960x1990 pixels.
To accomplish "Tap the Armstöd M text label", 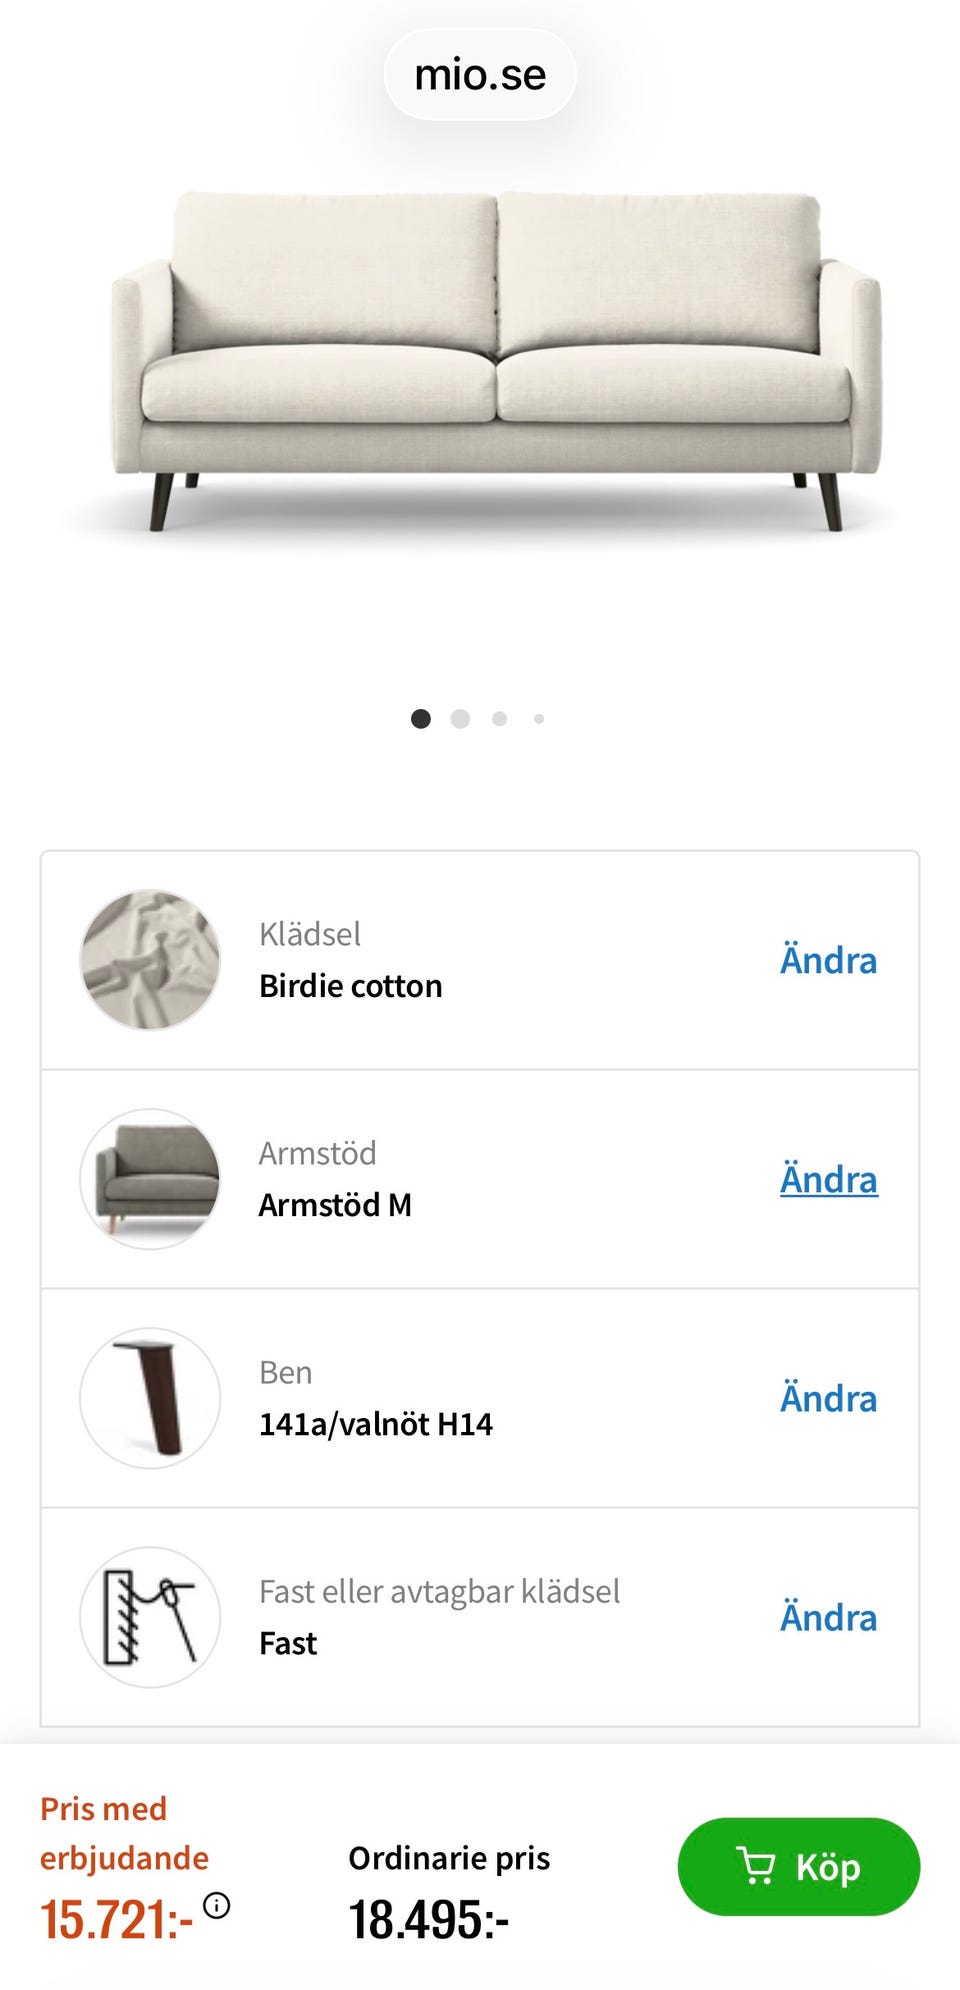I will (335, 1205).
